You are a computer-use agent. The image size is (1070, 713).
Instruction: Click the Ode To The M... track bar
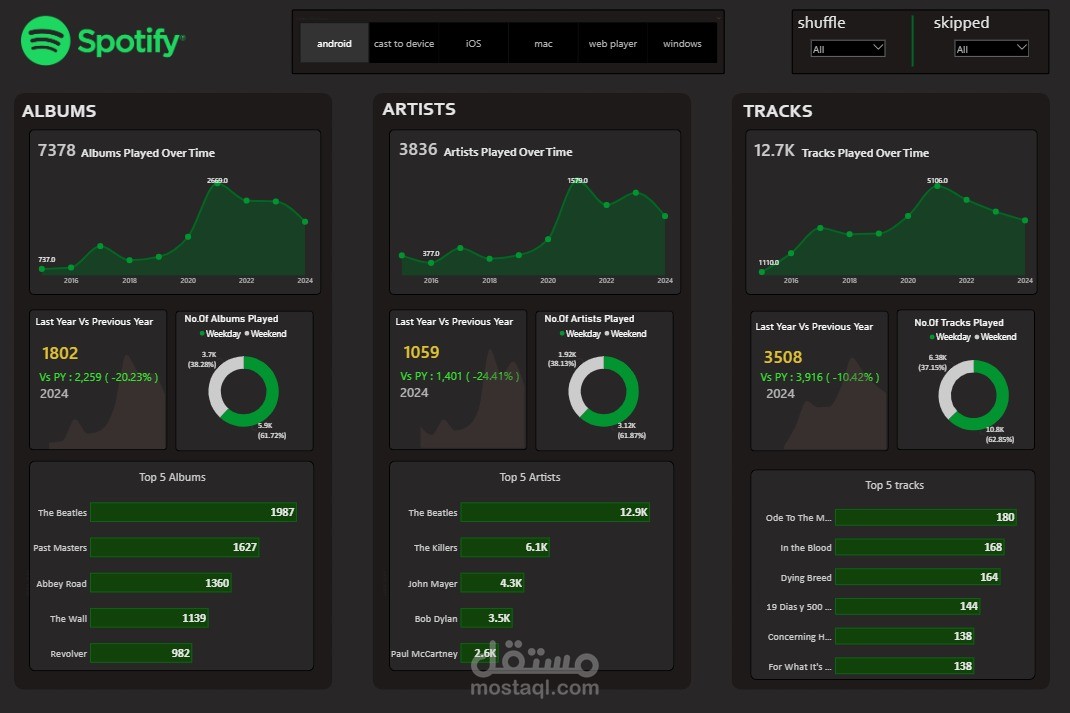coord(926,517)
